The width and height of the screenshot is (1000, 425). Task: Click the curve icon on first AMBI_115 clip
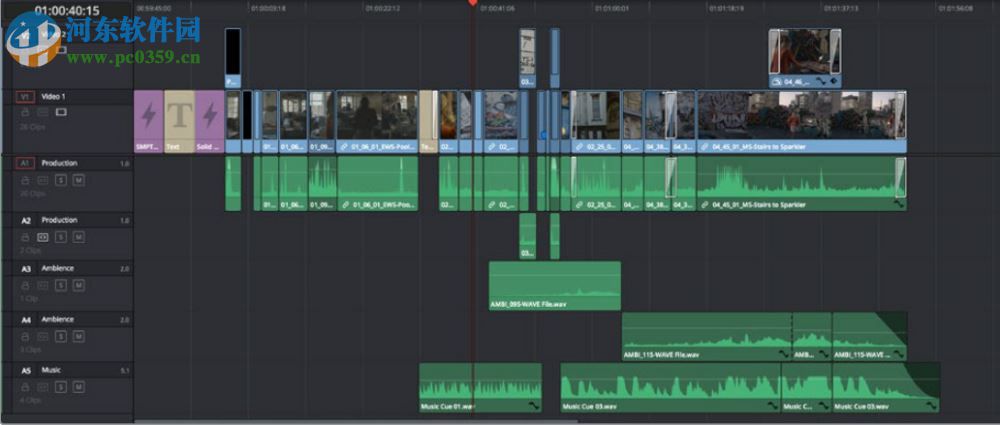point(785,354)
